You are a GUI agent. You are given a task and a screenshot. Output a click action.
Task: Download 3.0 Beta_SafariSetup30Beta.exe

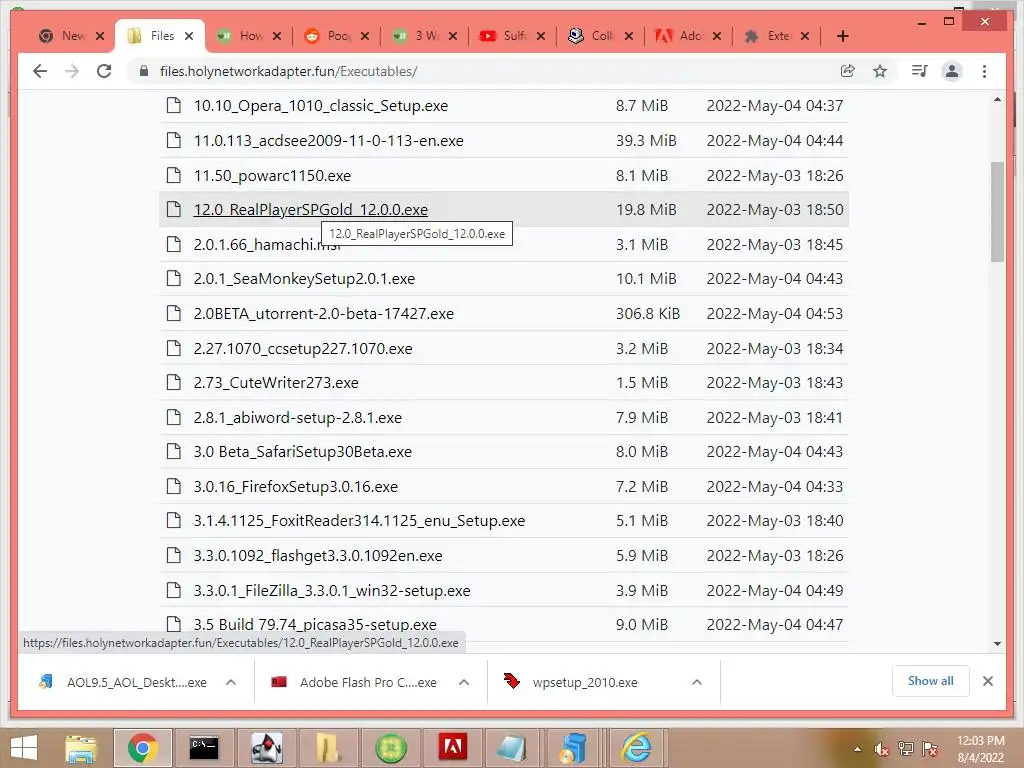(302, 452)
